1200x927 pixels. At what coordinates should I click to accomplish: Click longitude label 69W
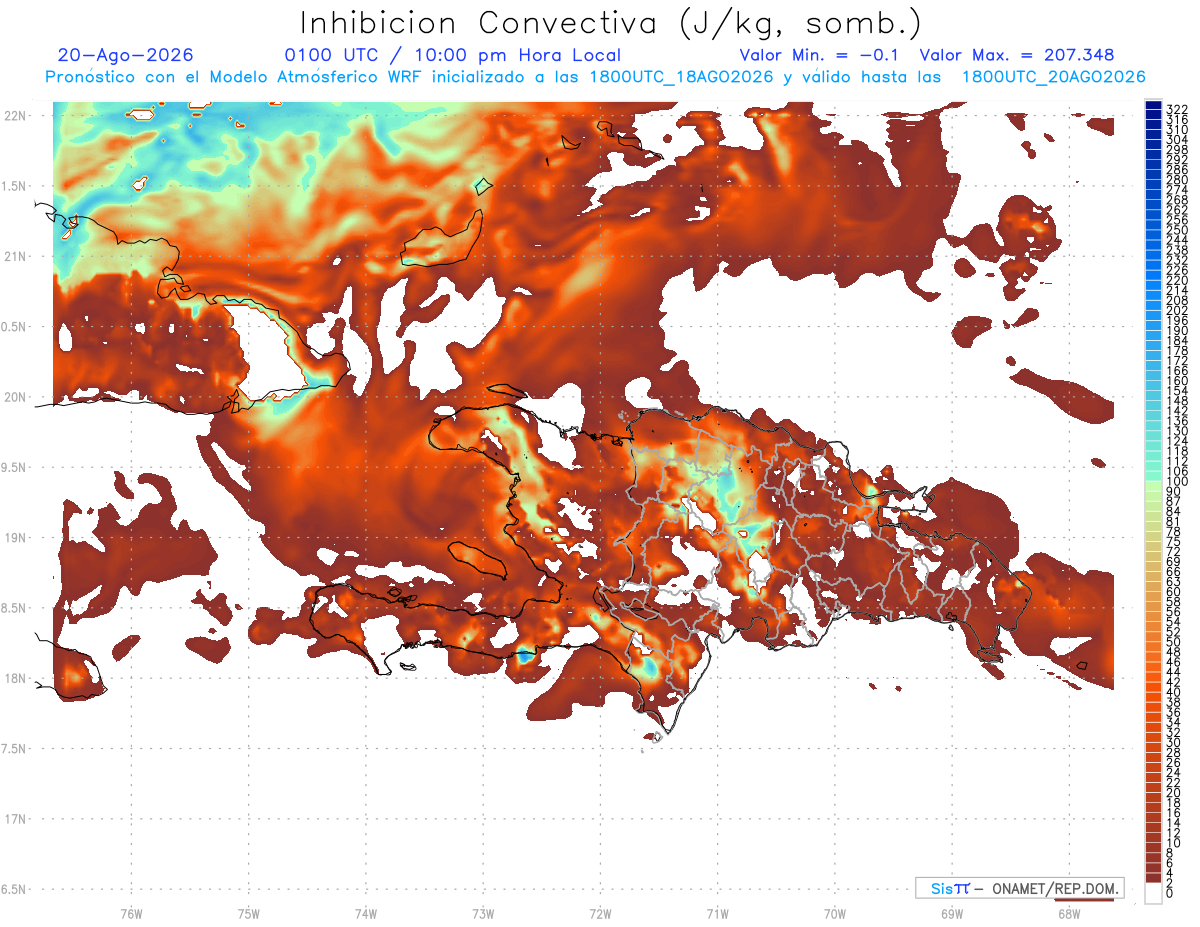click(952, 913)
